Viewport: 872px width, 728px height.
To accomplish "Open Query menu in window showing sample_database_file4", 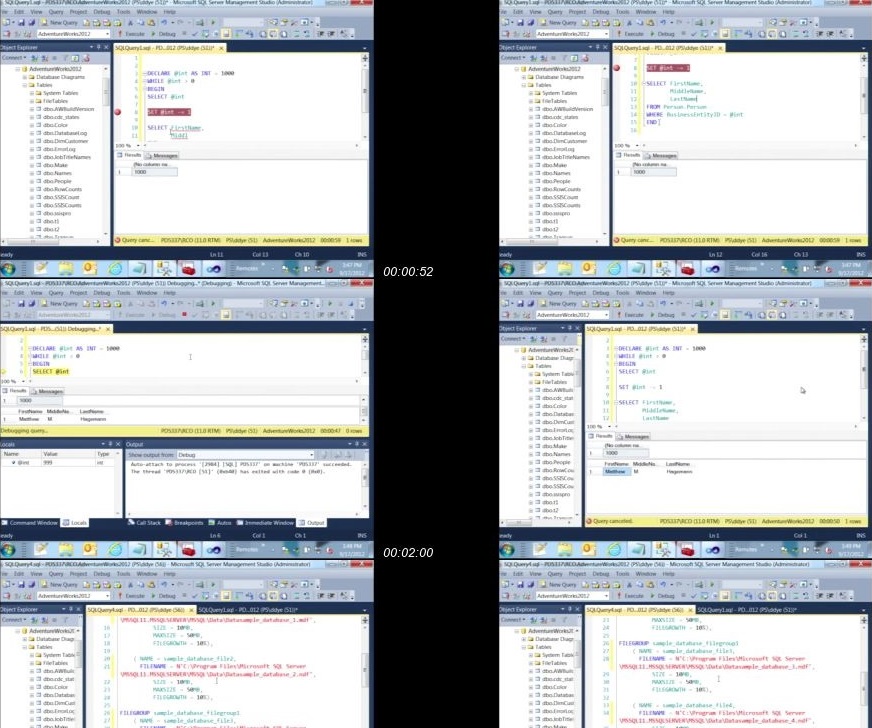I will (555, 573).
